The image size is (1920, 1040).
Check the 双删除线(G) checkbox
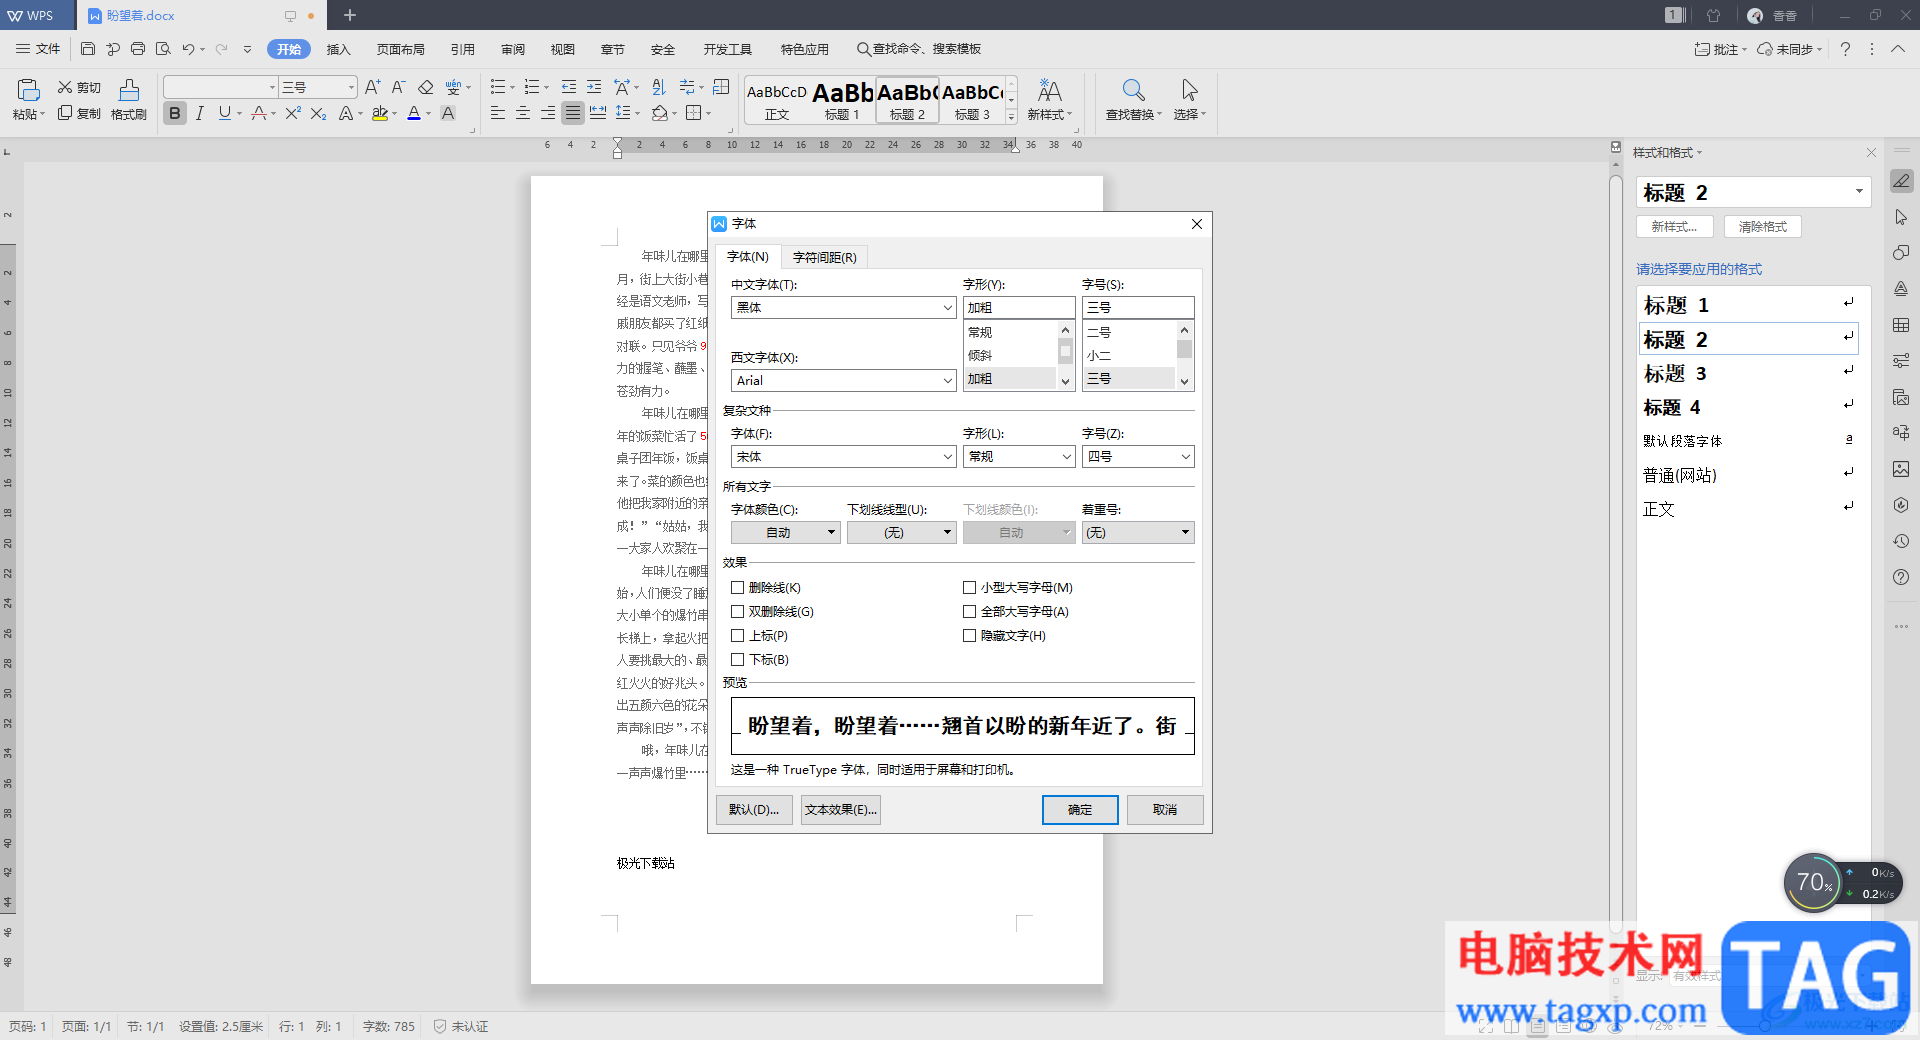(x=737, y=612)
